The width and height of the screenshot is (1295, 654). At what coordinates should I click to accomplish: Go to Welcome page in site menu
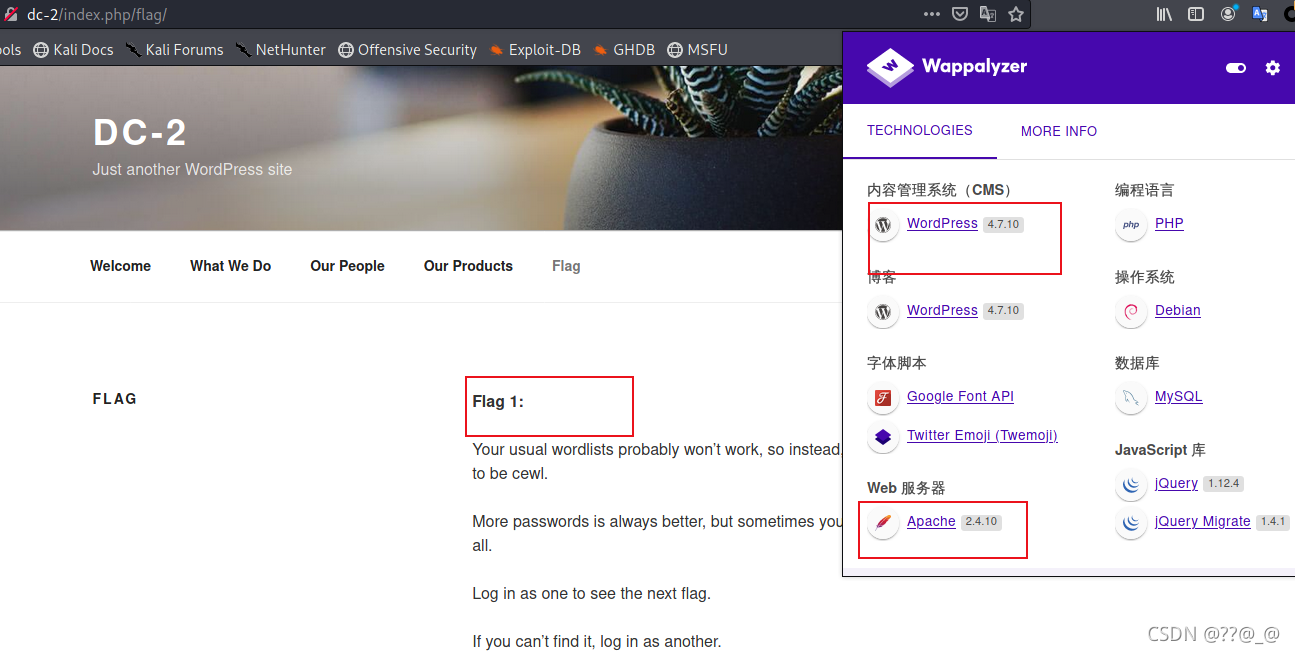point(120,266)
